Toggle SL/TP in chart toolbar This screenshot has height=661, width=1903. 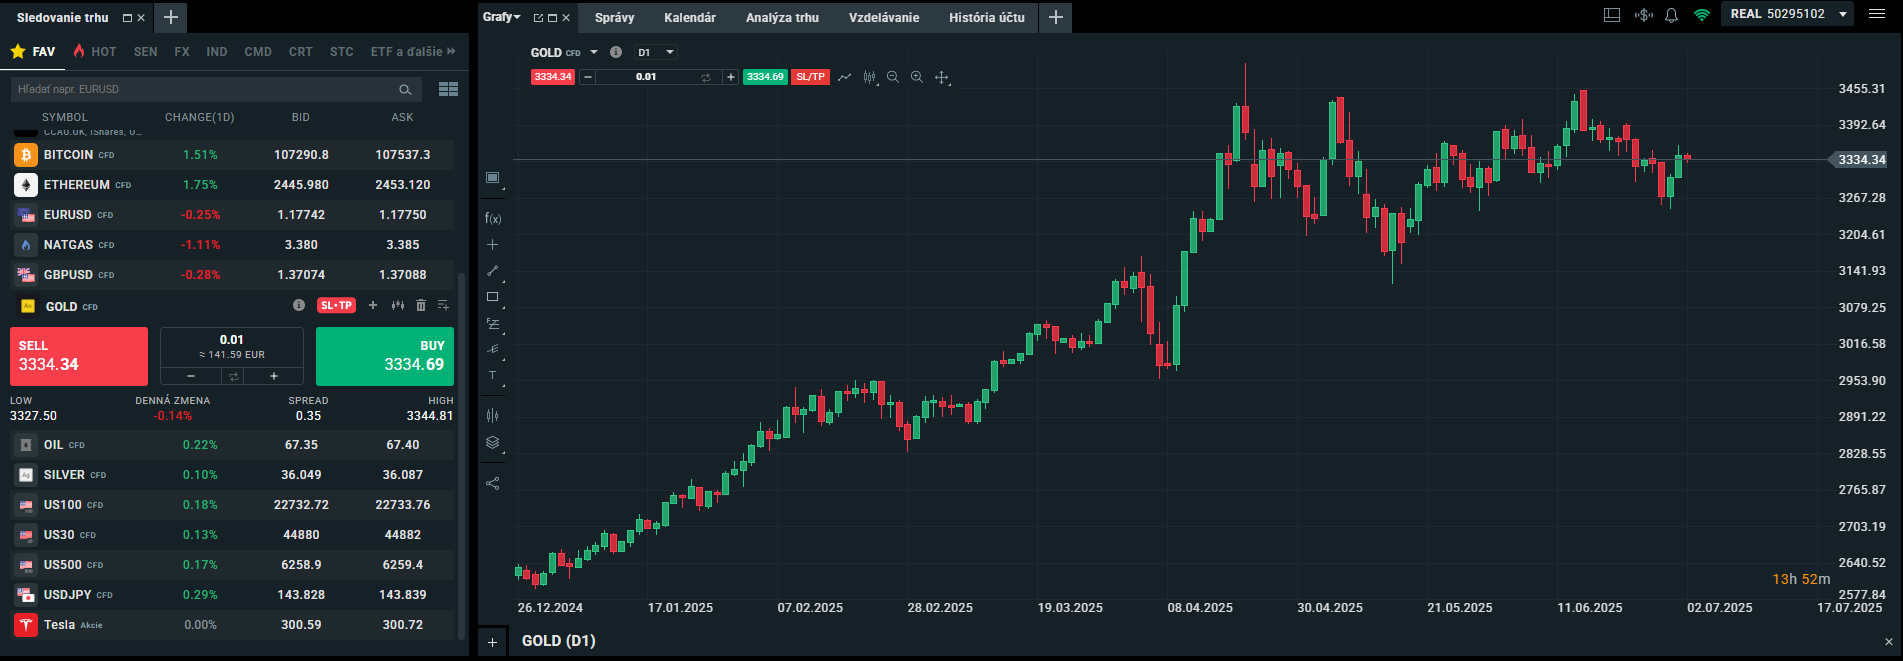810,77
